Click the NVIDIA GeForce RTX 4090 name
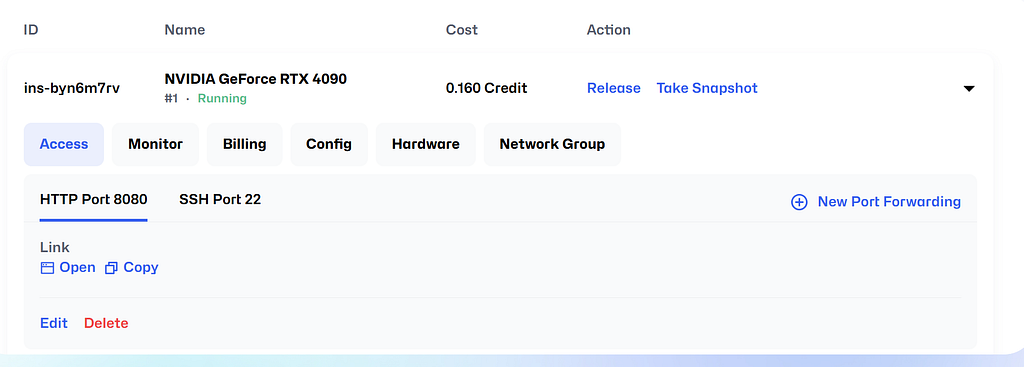 pos(255,79)
